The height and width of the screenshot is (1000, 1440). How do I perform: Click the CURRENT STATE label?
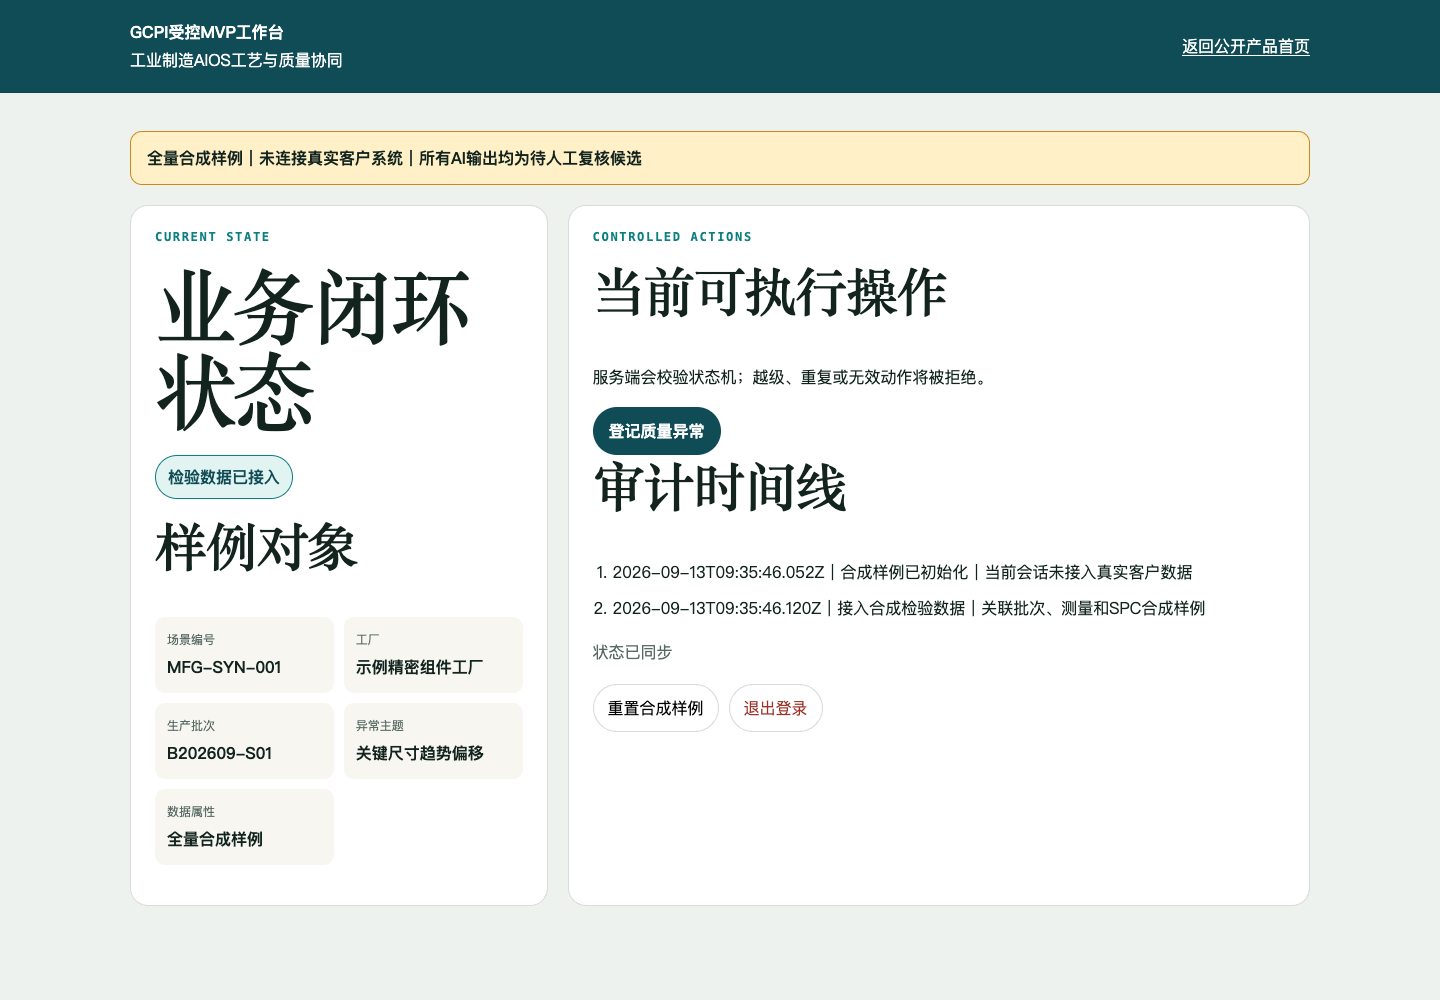click(x=212, y=237)
